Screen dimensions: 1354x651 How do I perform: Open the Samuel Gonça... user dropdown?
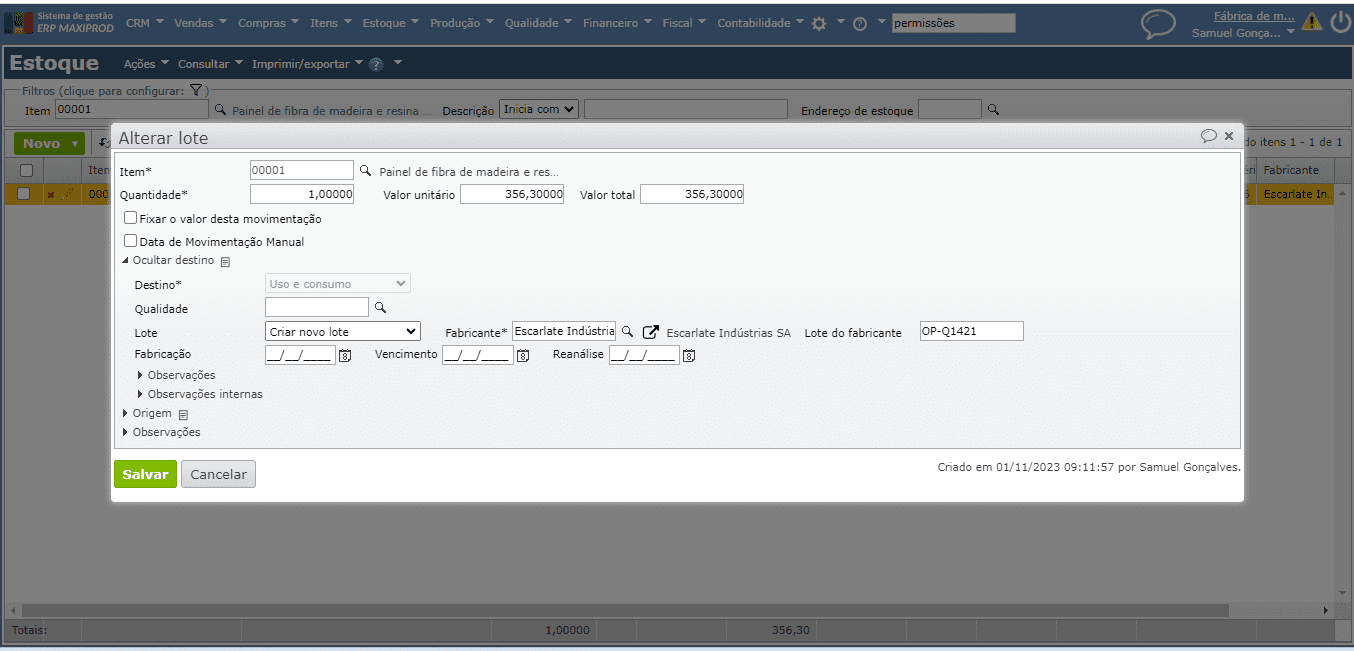tap(1242, 33)
